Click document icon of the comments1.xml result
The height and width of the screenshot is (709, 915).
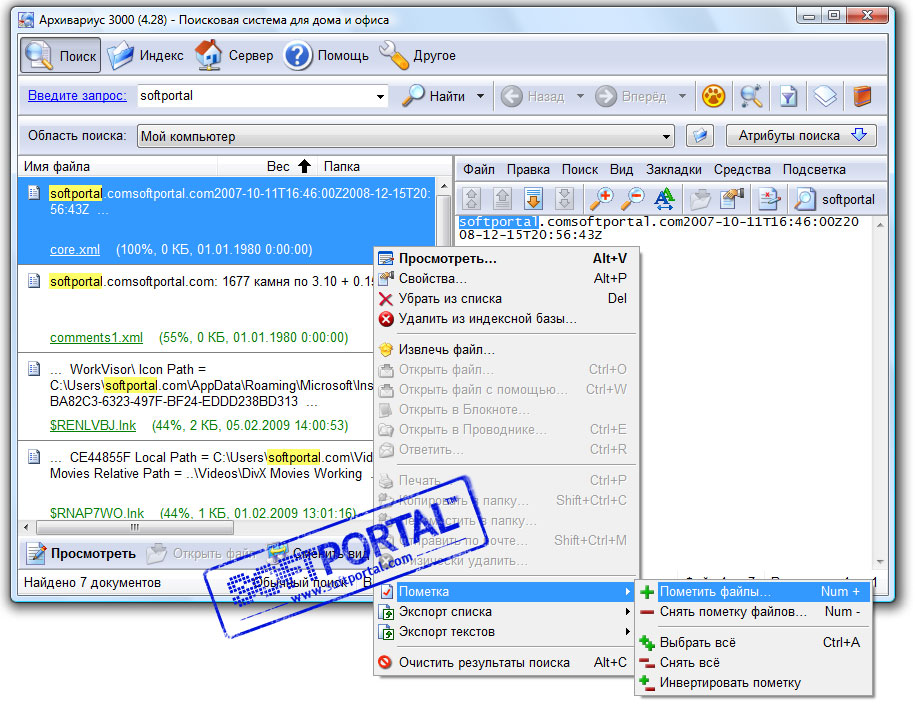tap(34, 281)
